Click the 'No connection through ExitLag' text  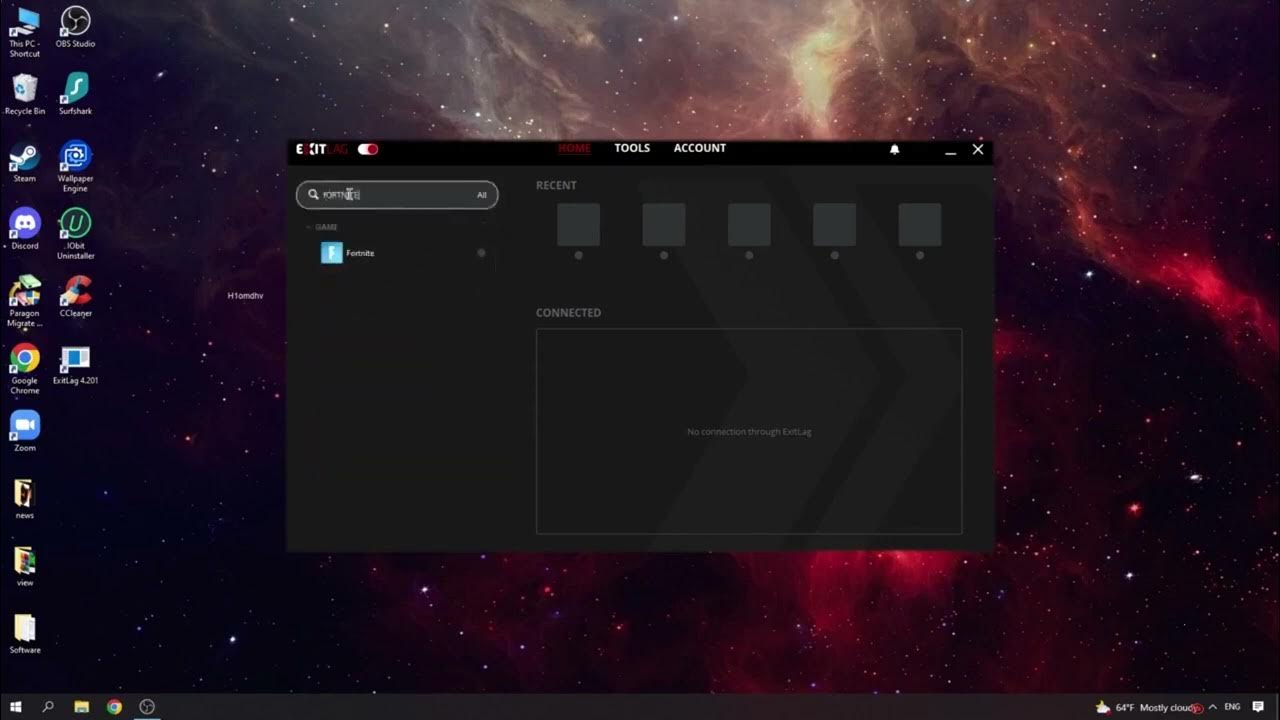749,432
